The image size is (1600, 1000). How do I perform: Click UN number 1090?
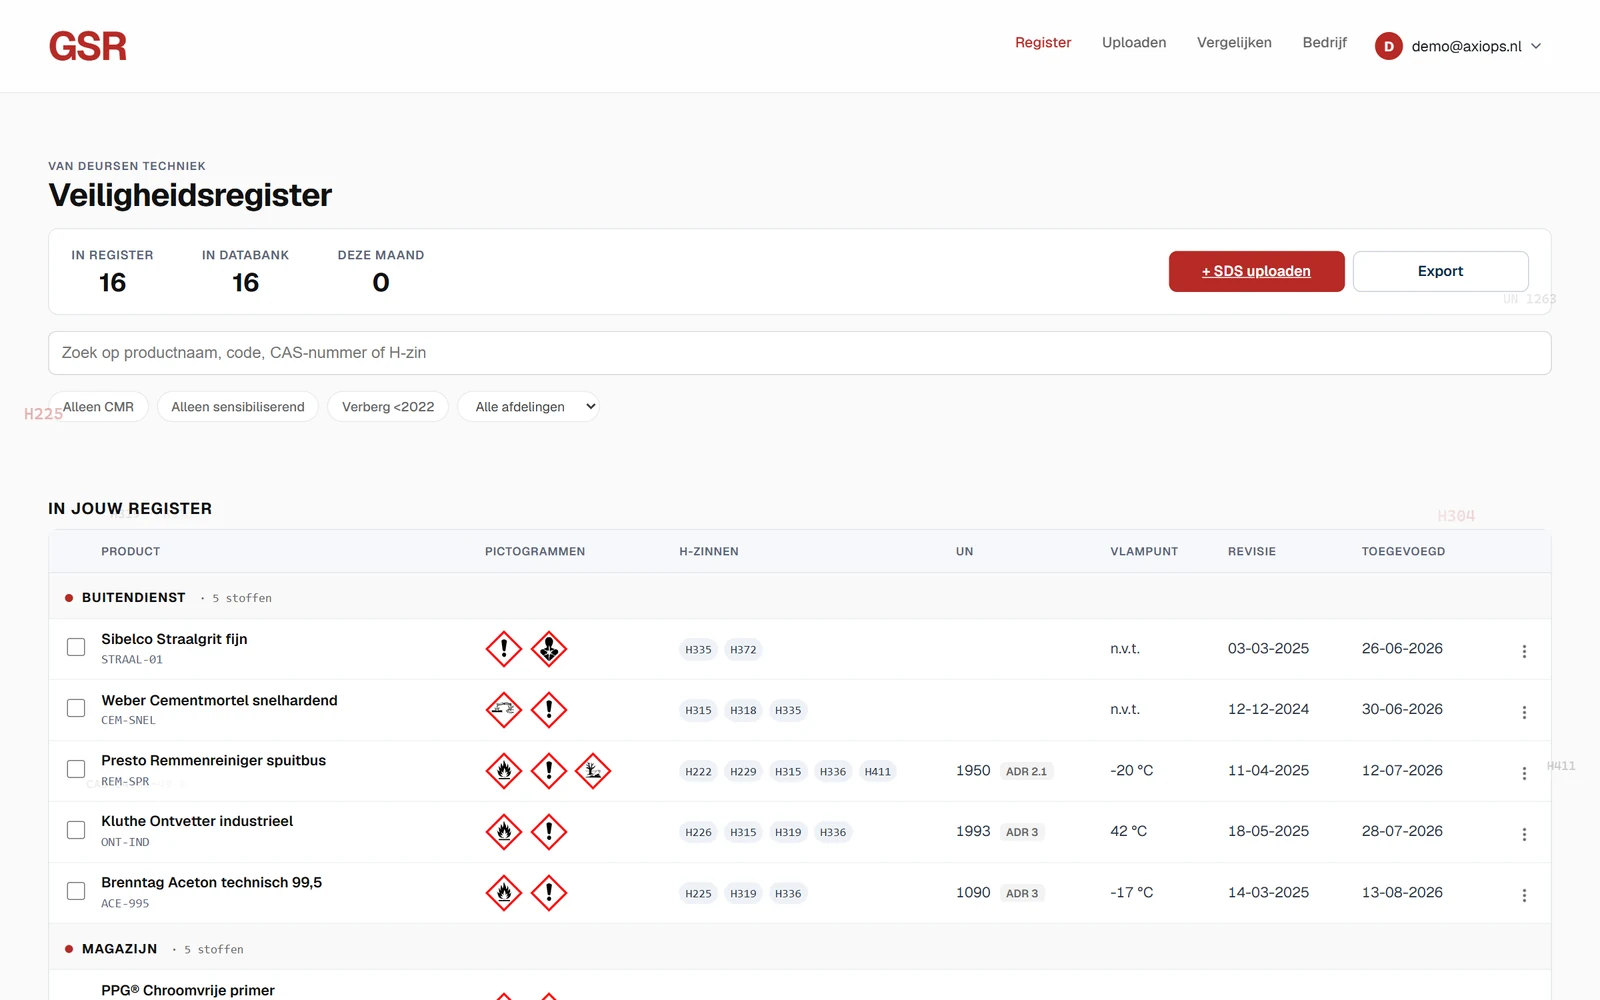[x=973, y=892]
